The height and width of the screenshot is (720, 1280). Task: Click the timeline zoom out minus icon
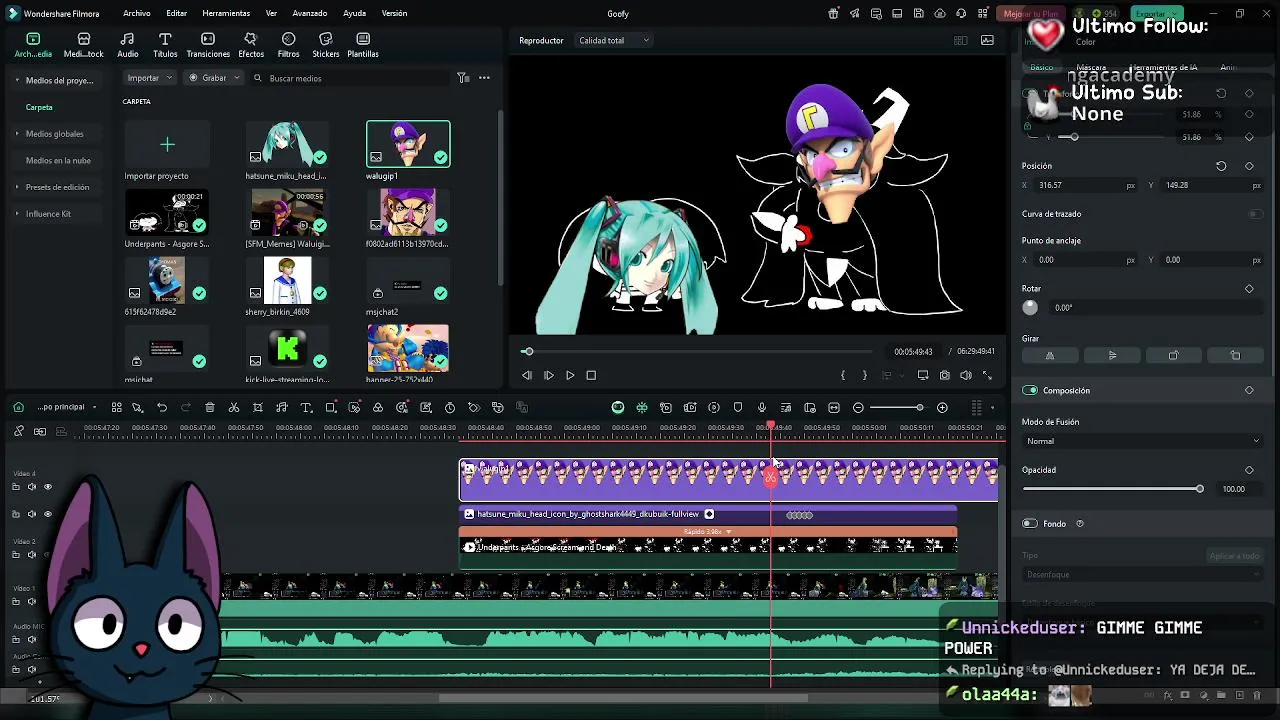(x=858, y=407)
